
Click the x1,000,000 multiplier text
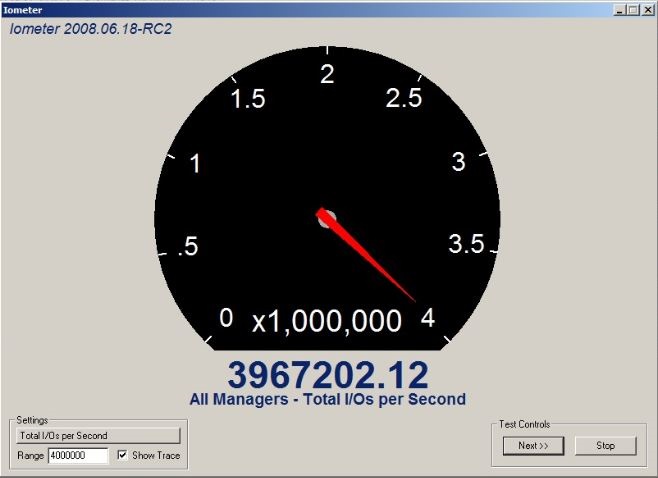click(x=326, y=321)
